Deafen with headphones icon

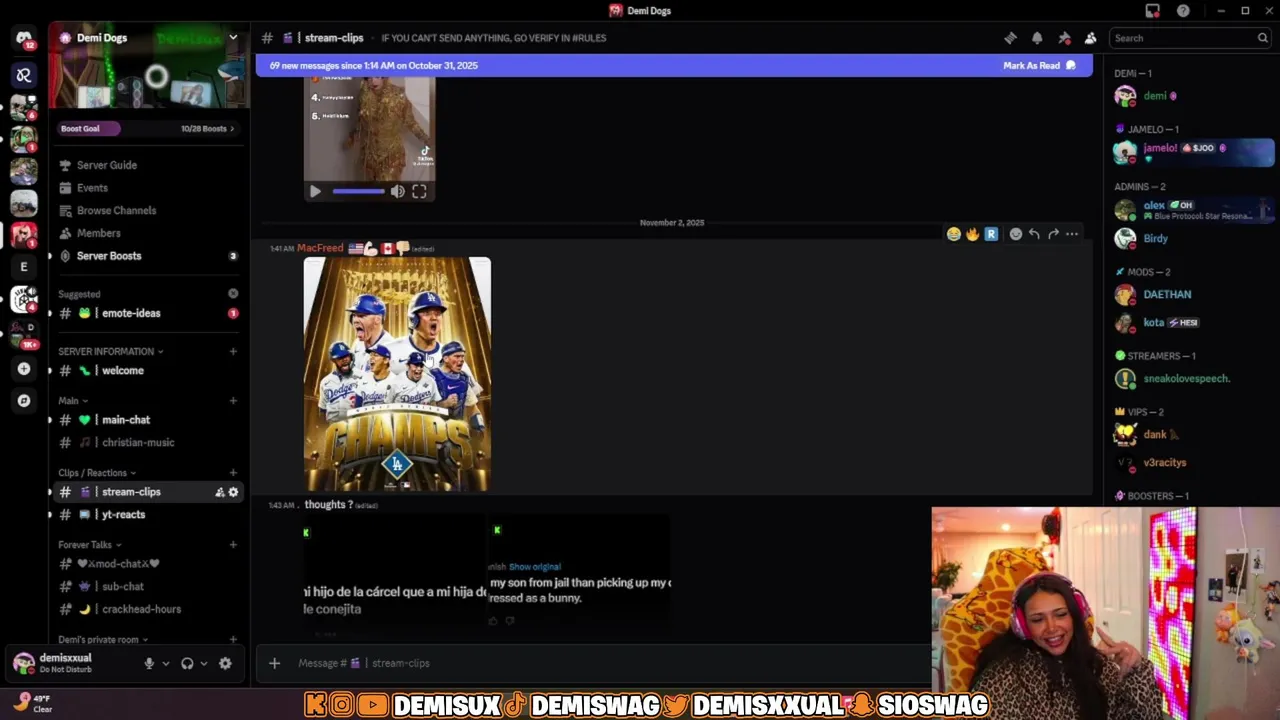[187, 663]
